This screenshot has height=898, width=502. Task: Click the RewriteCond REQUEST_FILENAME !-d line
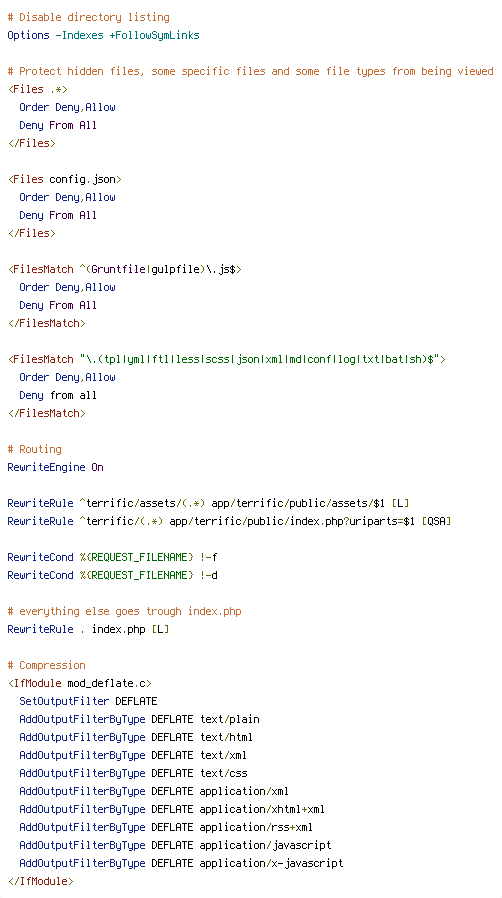point(112,575)
